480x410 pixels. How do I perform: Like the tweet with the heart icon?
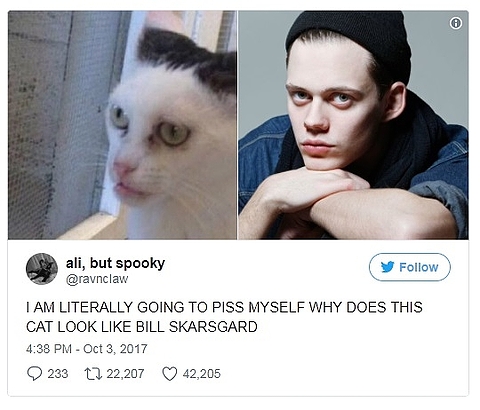[169, 374]
